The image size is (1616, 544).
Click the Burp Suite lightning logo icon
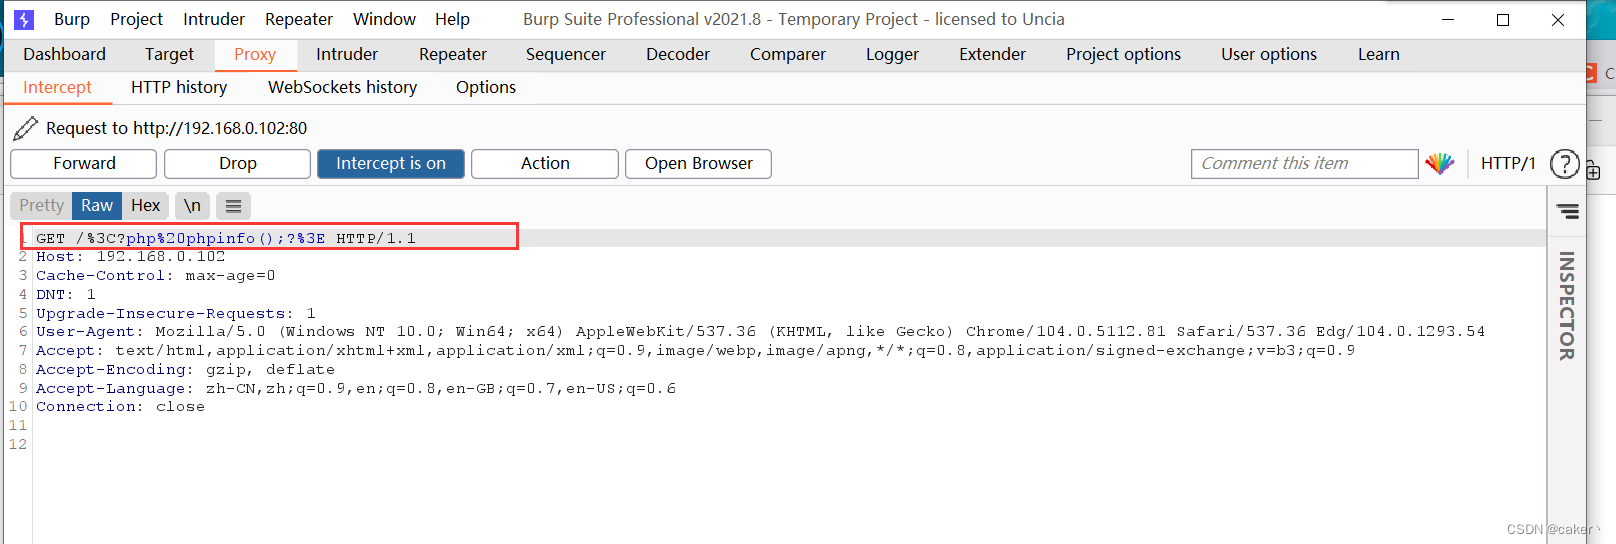(x=24, y=19)
